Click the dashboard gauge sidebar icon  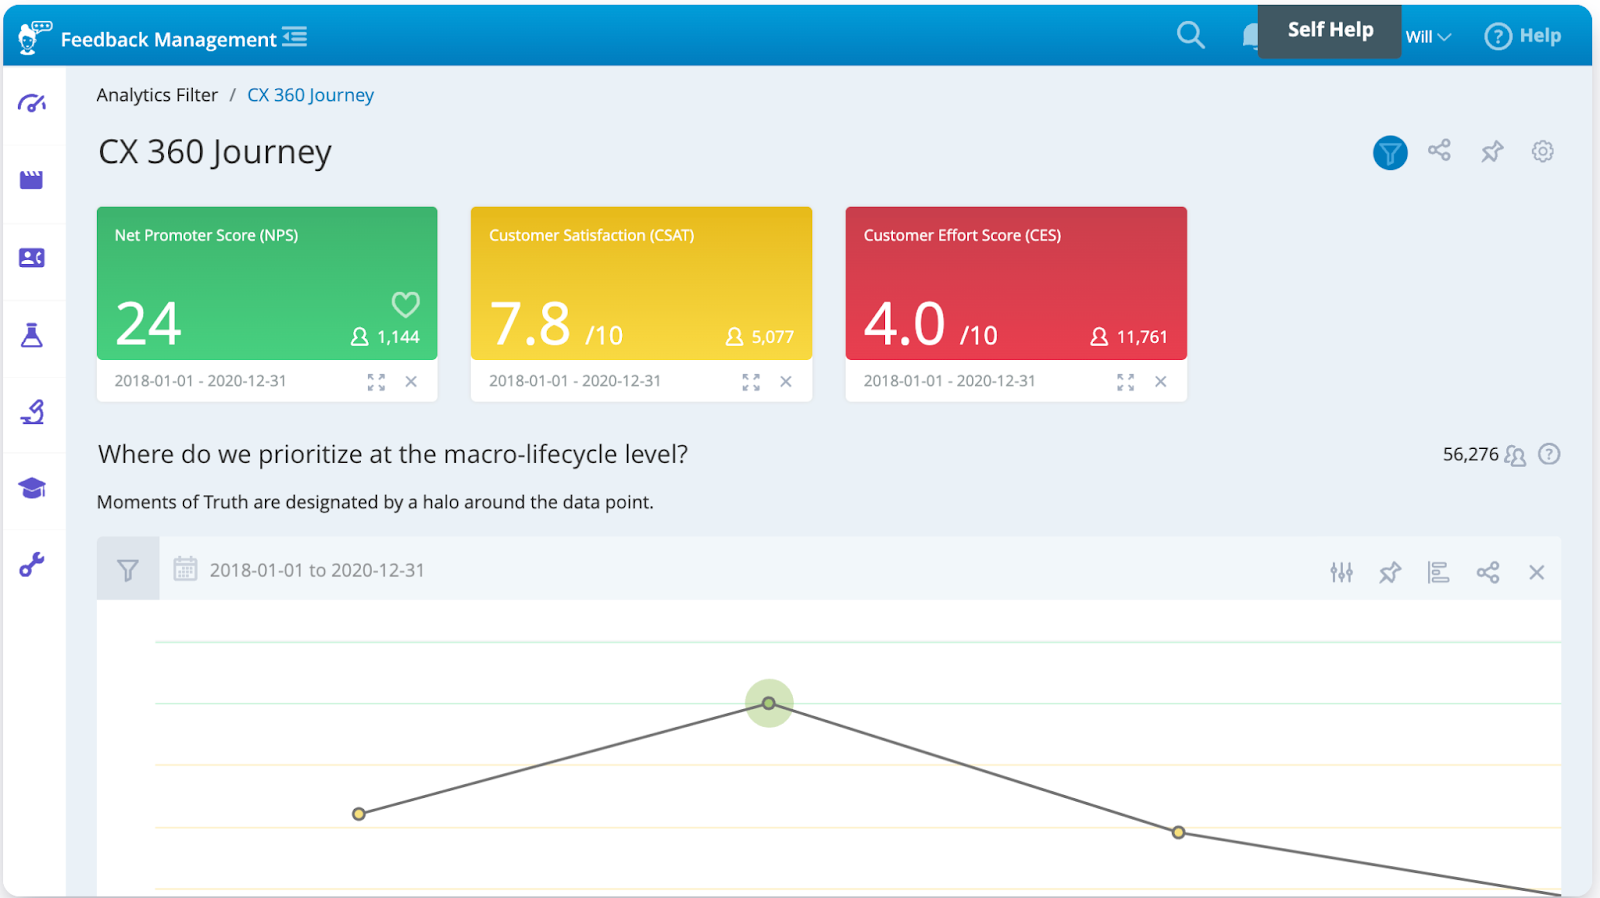[32, 103]
